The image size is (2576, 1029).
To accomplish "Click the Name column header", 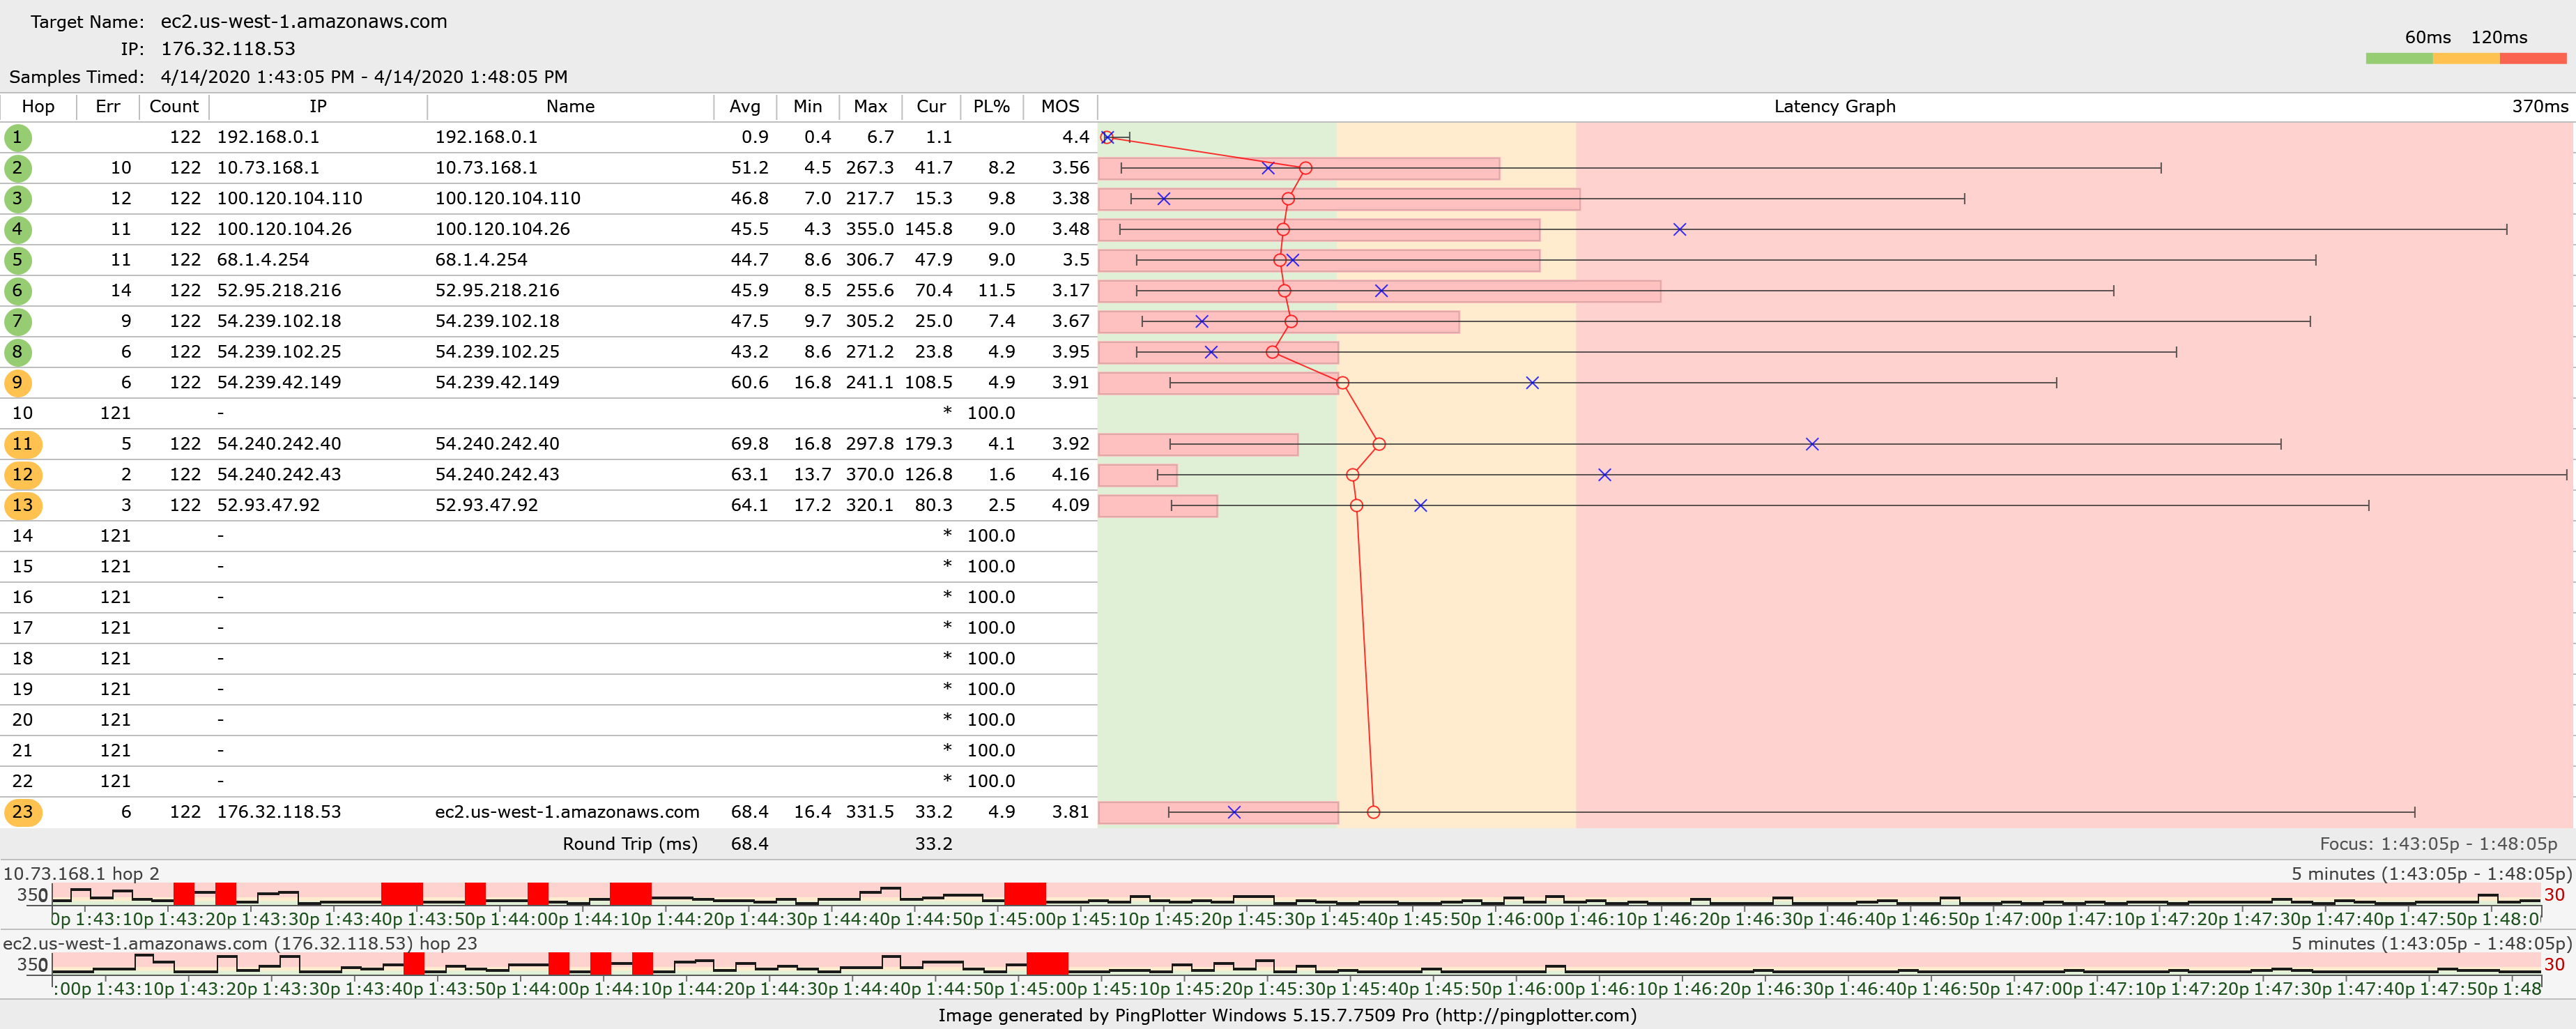I will click(570, 107).
